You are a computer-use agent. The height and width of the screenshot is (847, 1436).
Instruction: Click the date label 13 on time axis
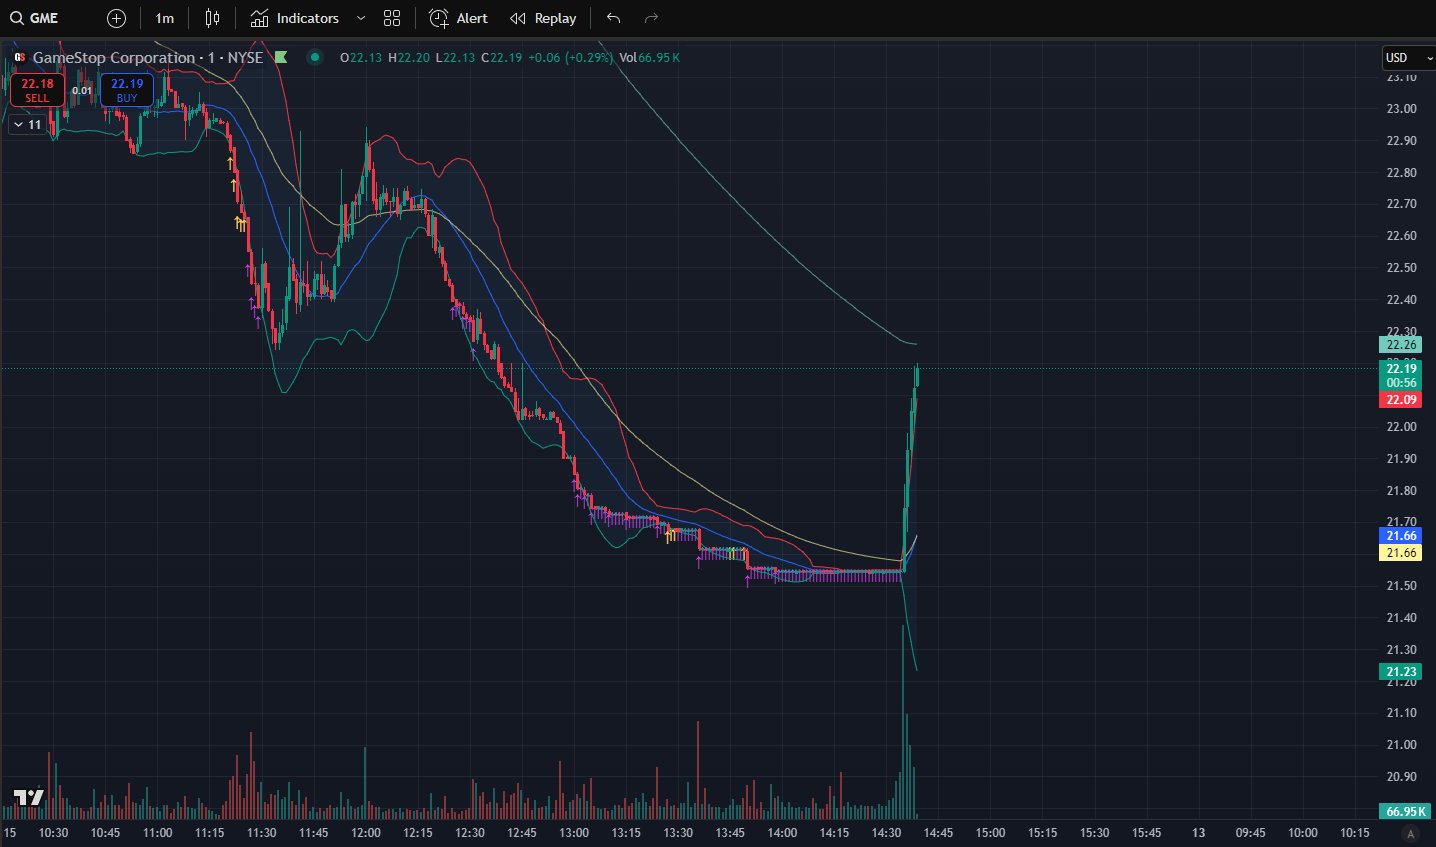tap(1199, 833)
